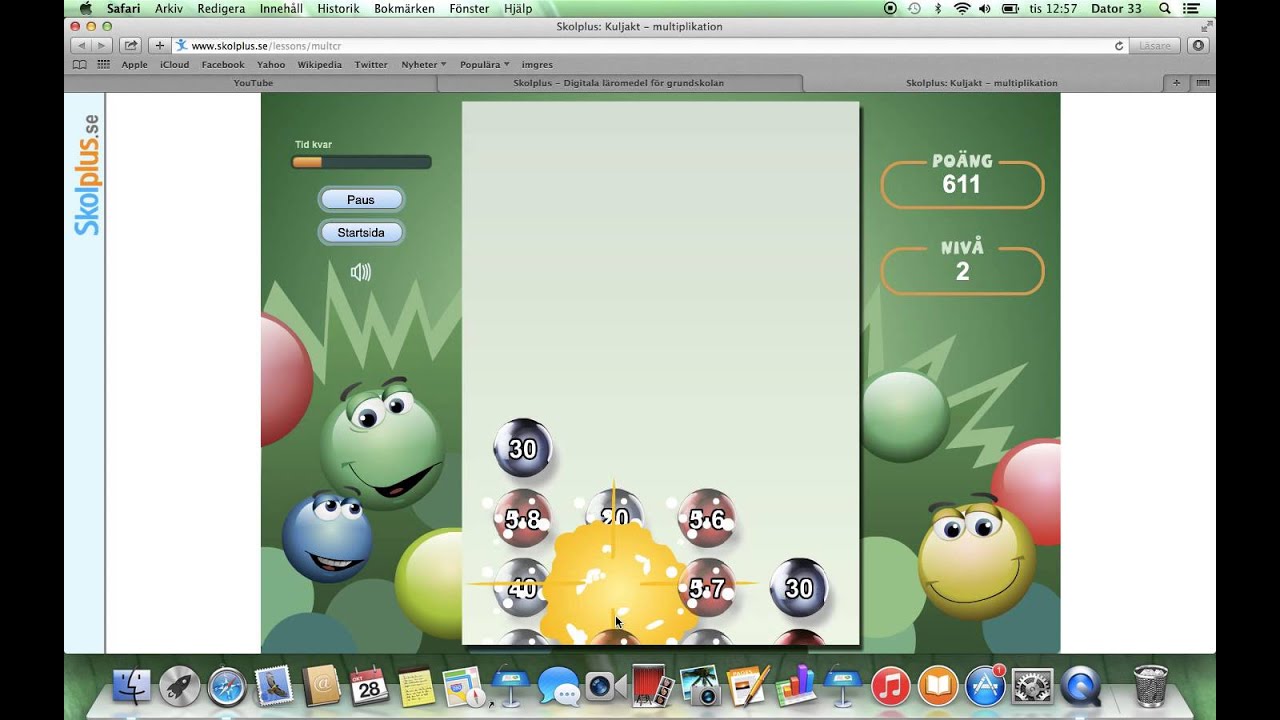Reload the page with the refresh icon
The width and height of the screenshot is (1280, 720).
[1119, 46]
